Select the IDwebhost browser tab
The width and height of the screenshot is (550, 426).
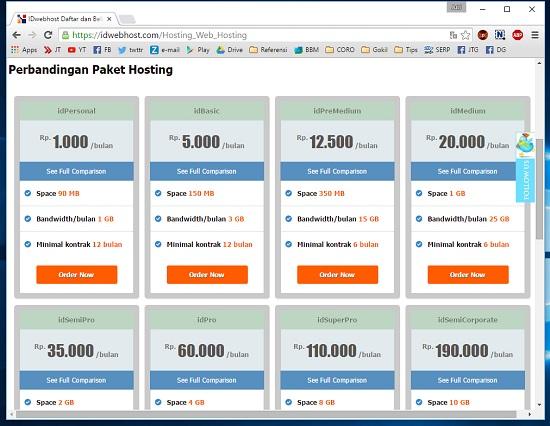63,19
